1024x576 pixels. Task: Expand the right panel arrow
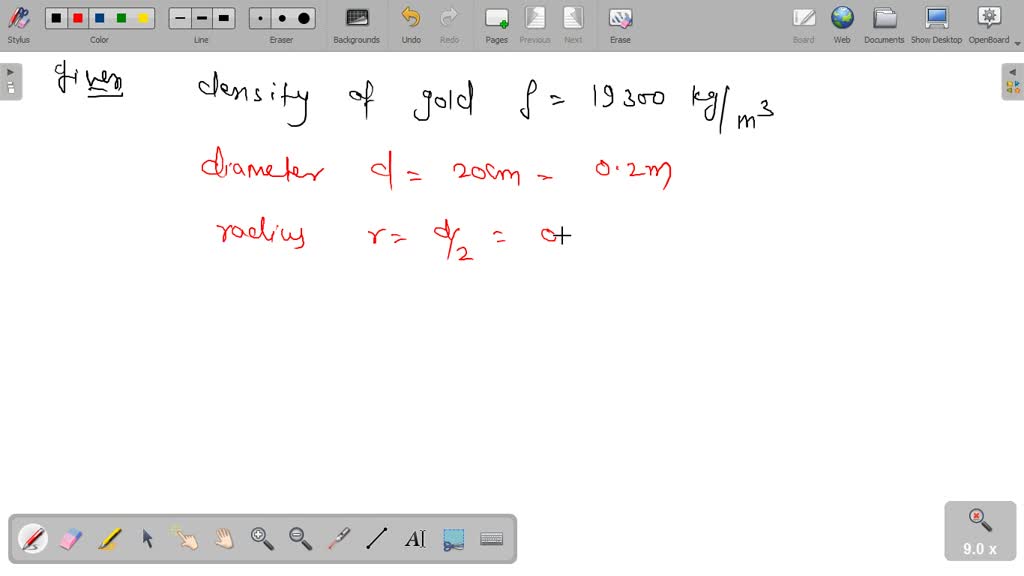tap(1014, 71)
